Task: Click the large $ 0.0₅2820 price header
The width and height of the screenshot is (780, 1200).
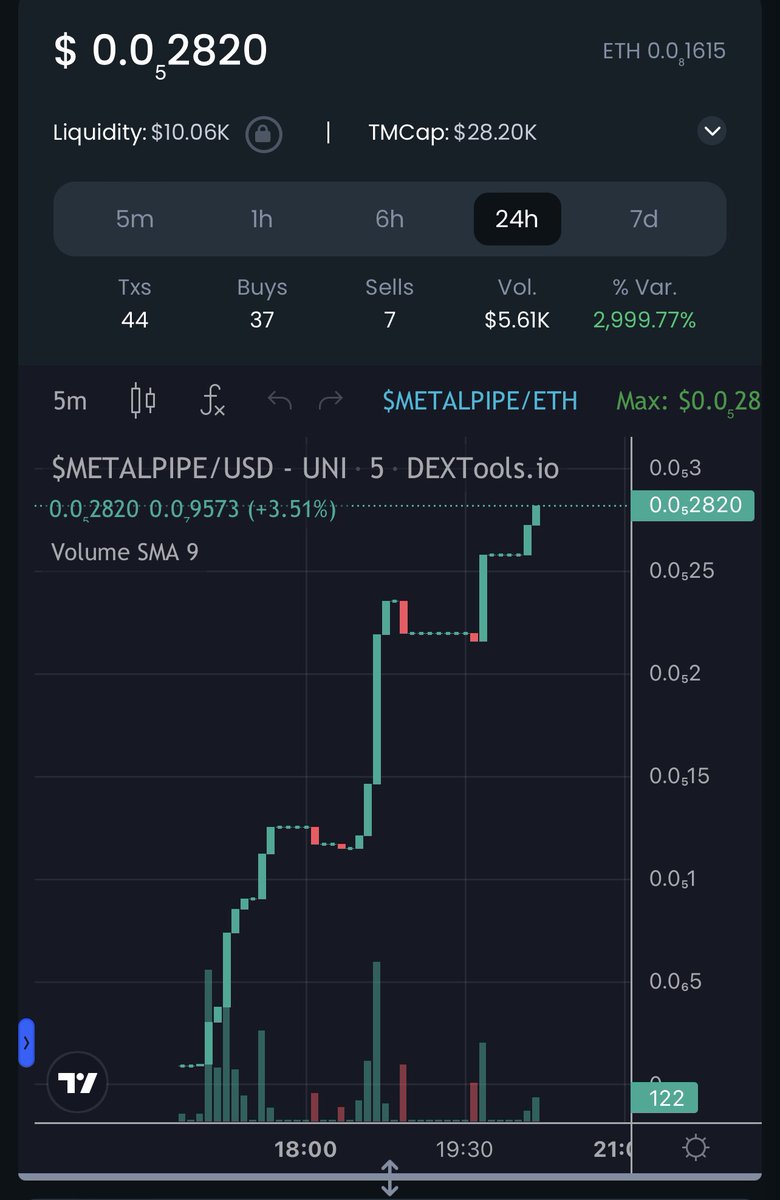Action: [160, 52]
